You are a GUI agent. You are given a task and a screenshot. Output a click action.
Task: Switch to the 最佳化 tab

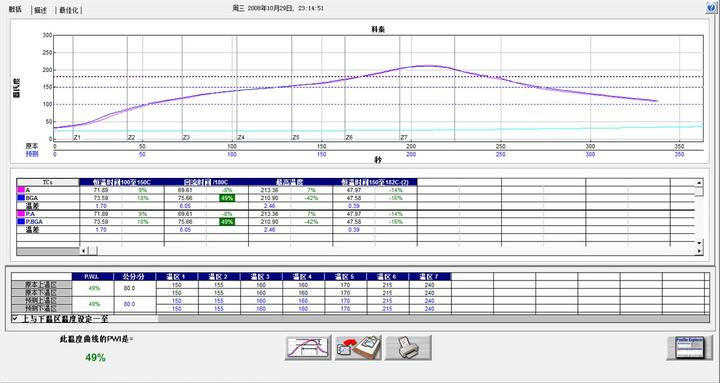coord(68,10)
